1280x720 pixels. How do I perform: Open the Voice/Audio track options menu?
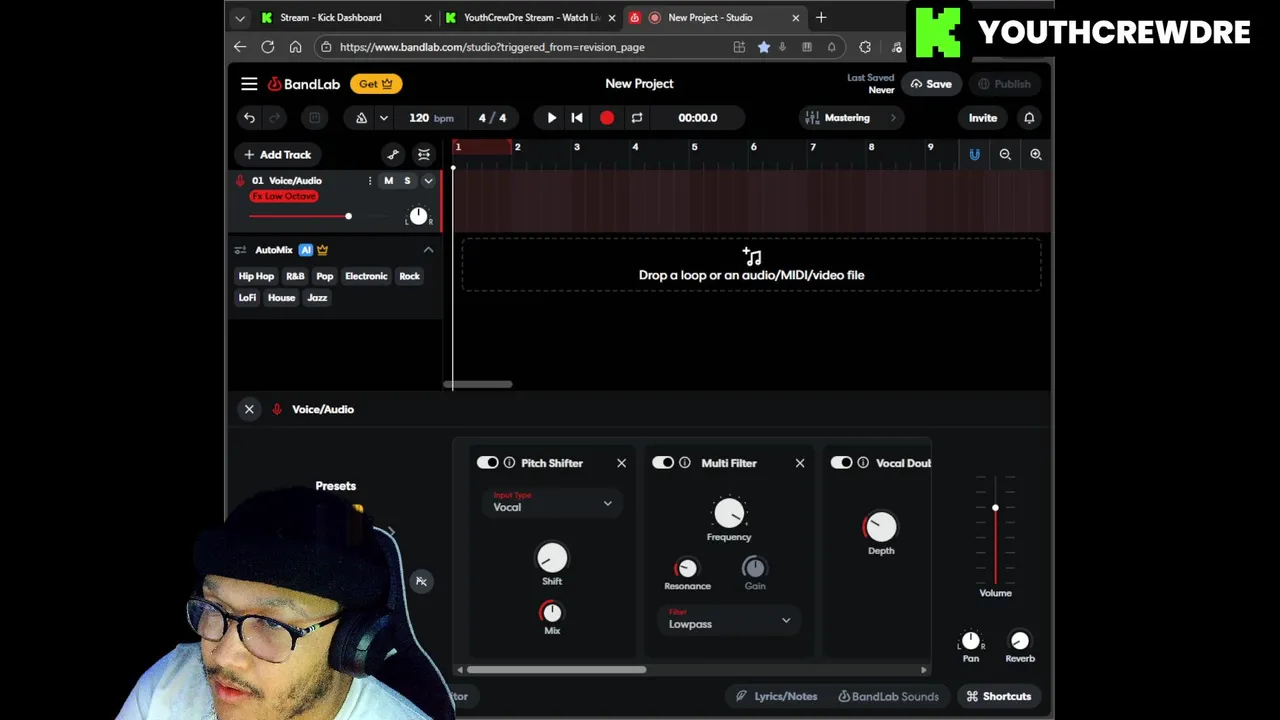click(x=369, y=181)
